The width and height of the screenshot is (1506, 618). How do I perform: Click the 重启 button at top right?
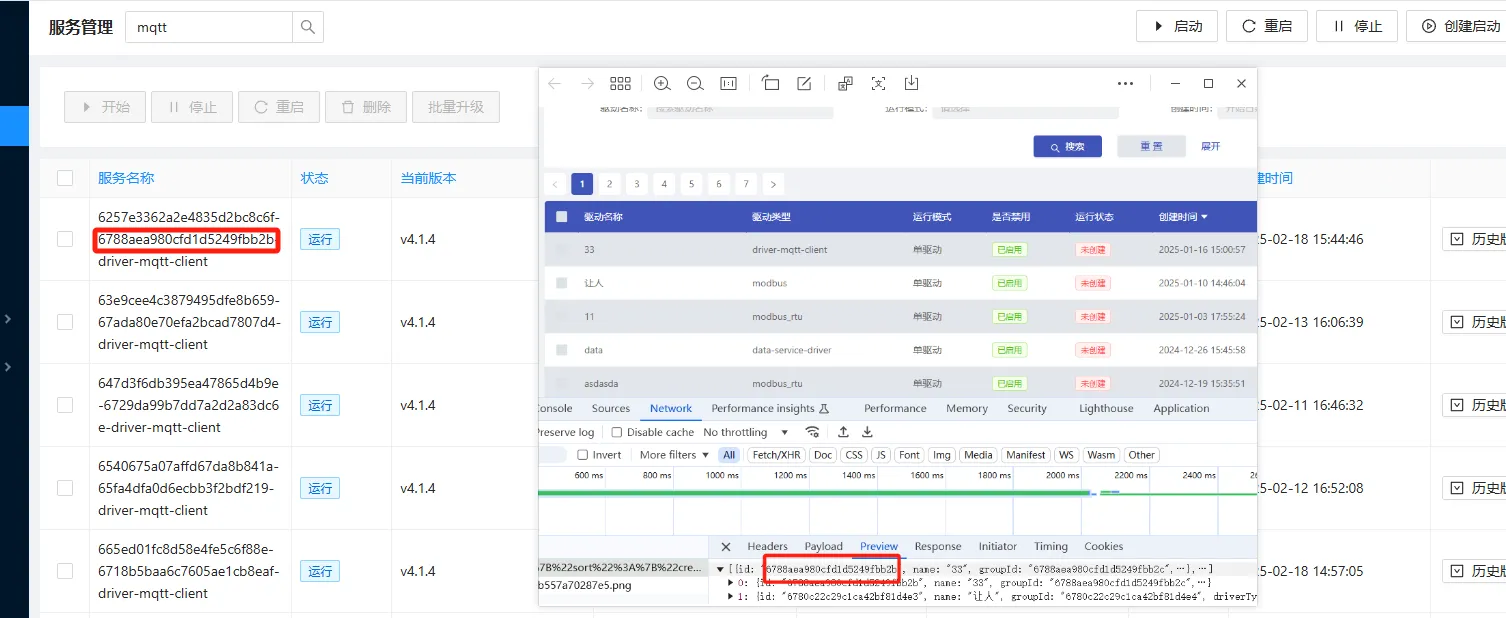[1266, 26]
